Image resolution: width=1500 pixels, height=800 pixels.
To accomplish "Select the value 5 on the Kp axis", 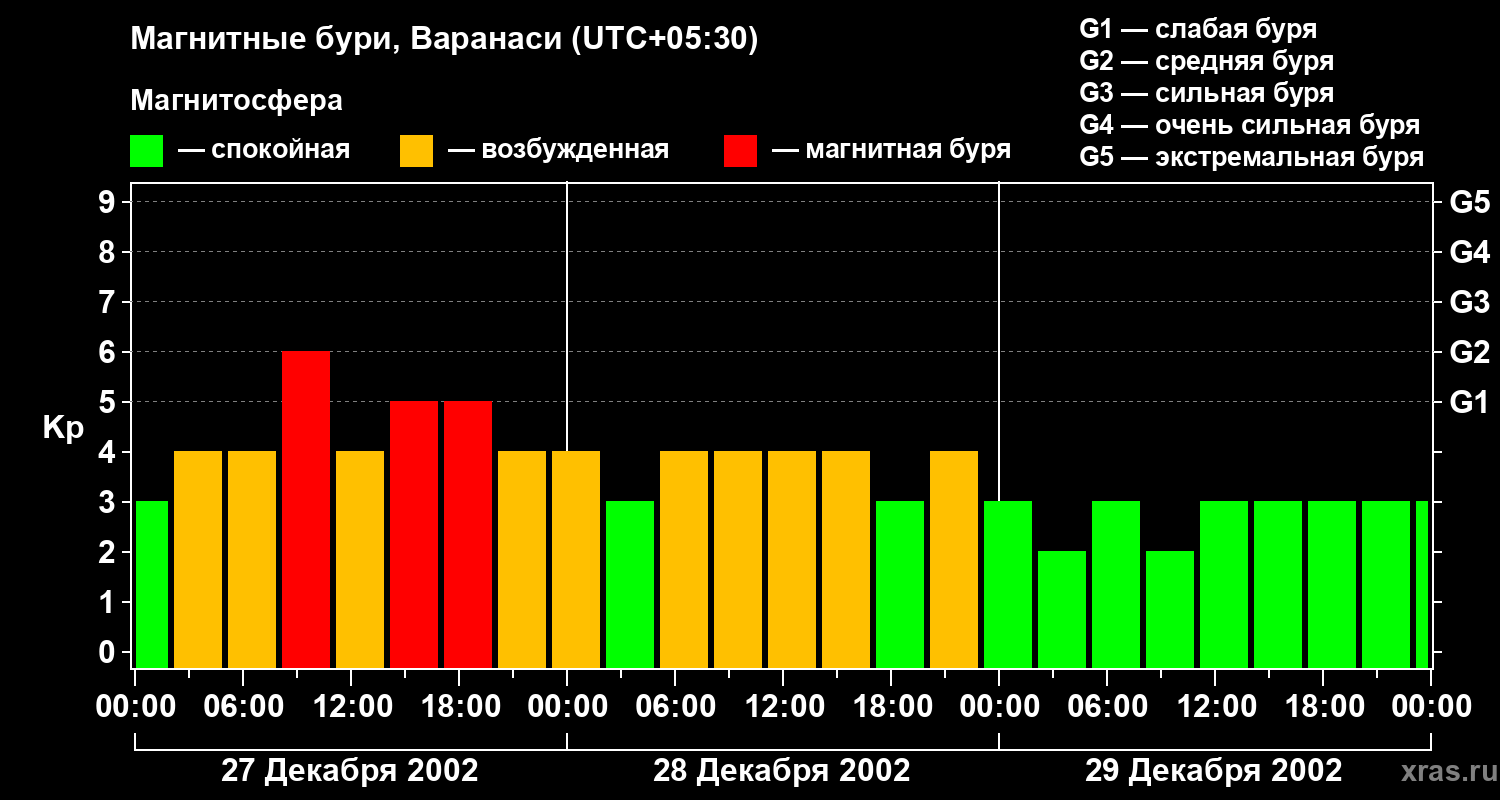I will (x=109, y=402).
